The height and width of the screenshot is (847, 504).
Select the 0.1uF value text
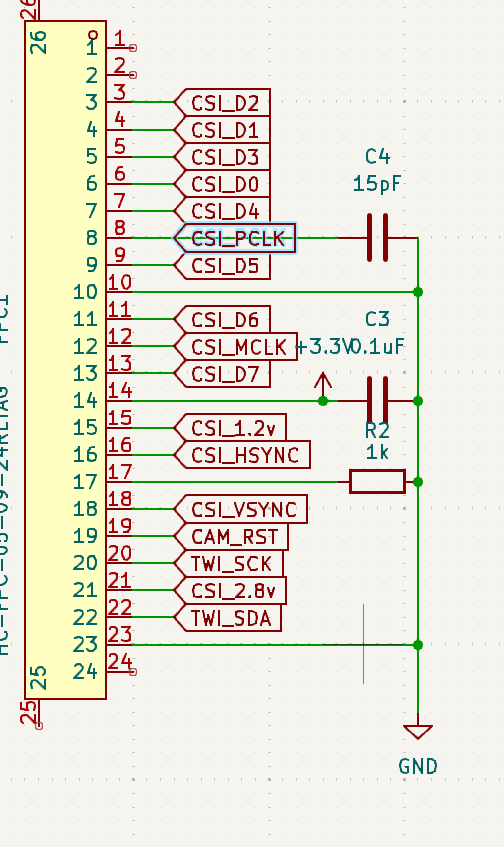tap(378, 346)
